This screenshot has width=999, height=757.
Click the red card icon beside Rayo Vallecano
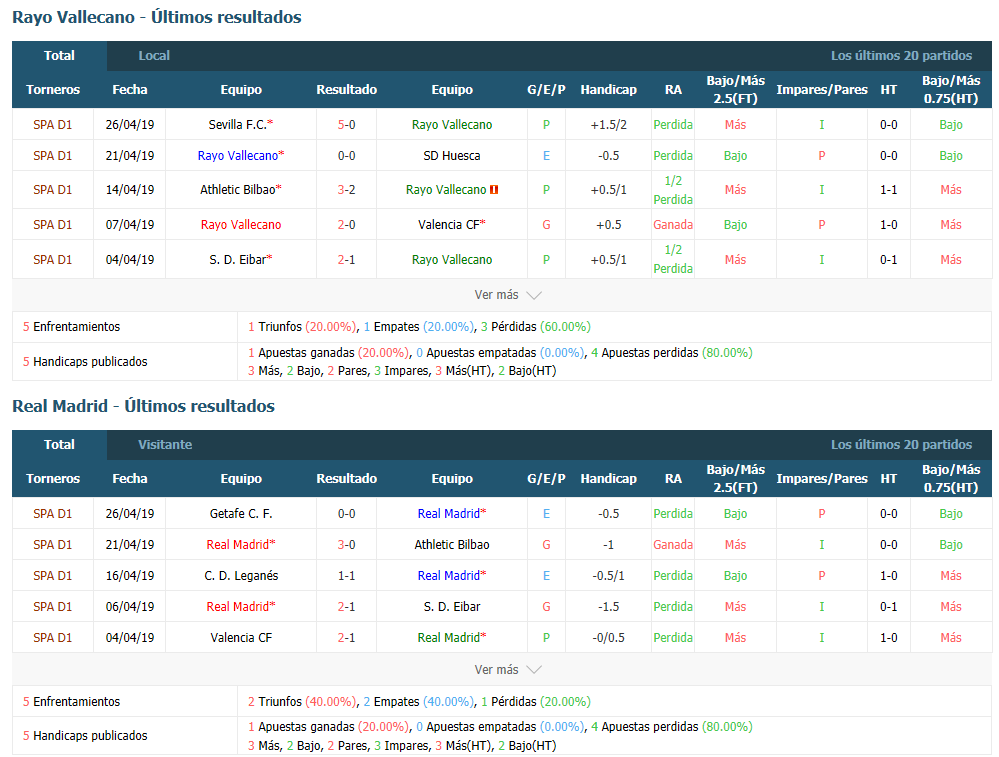494,190
